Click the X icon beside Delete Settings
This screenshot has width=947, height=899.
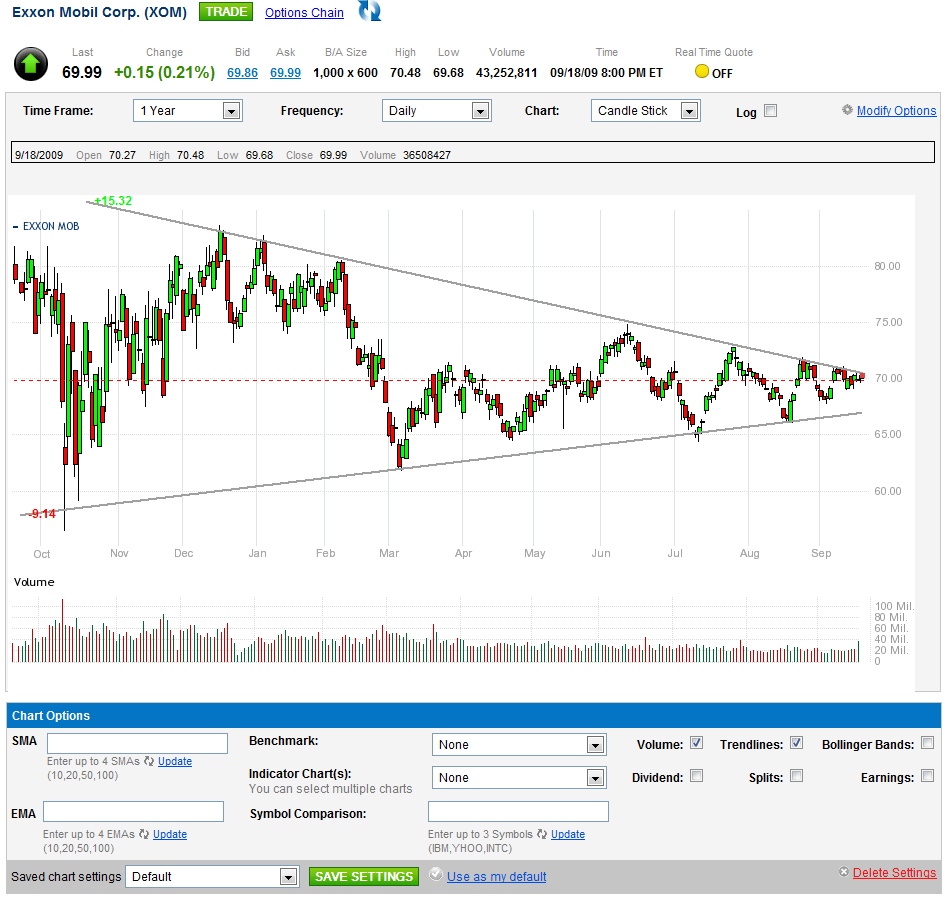(844, 872)
